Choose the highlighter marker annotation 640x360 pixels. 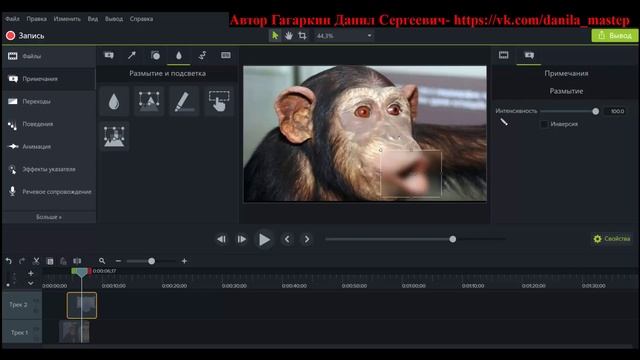click(184, 101)
